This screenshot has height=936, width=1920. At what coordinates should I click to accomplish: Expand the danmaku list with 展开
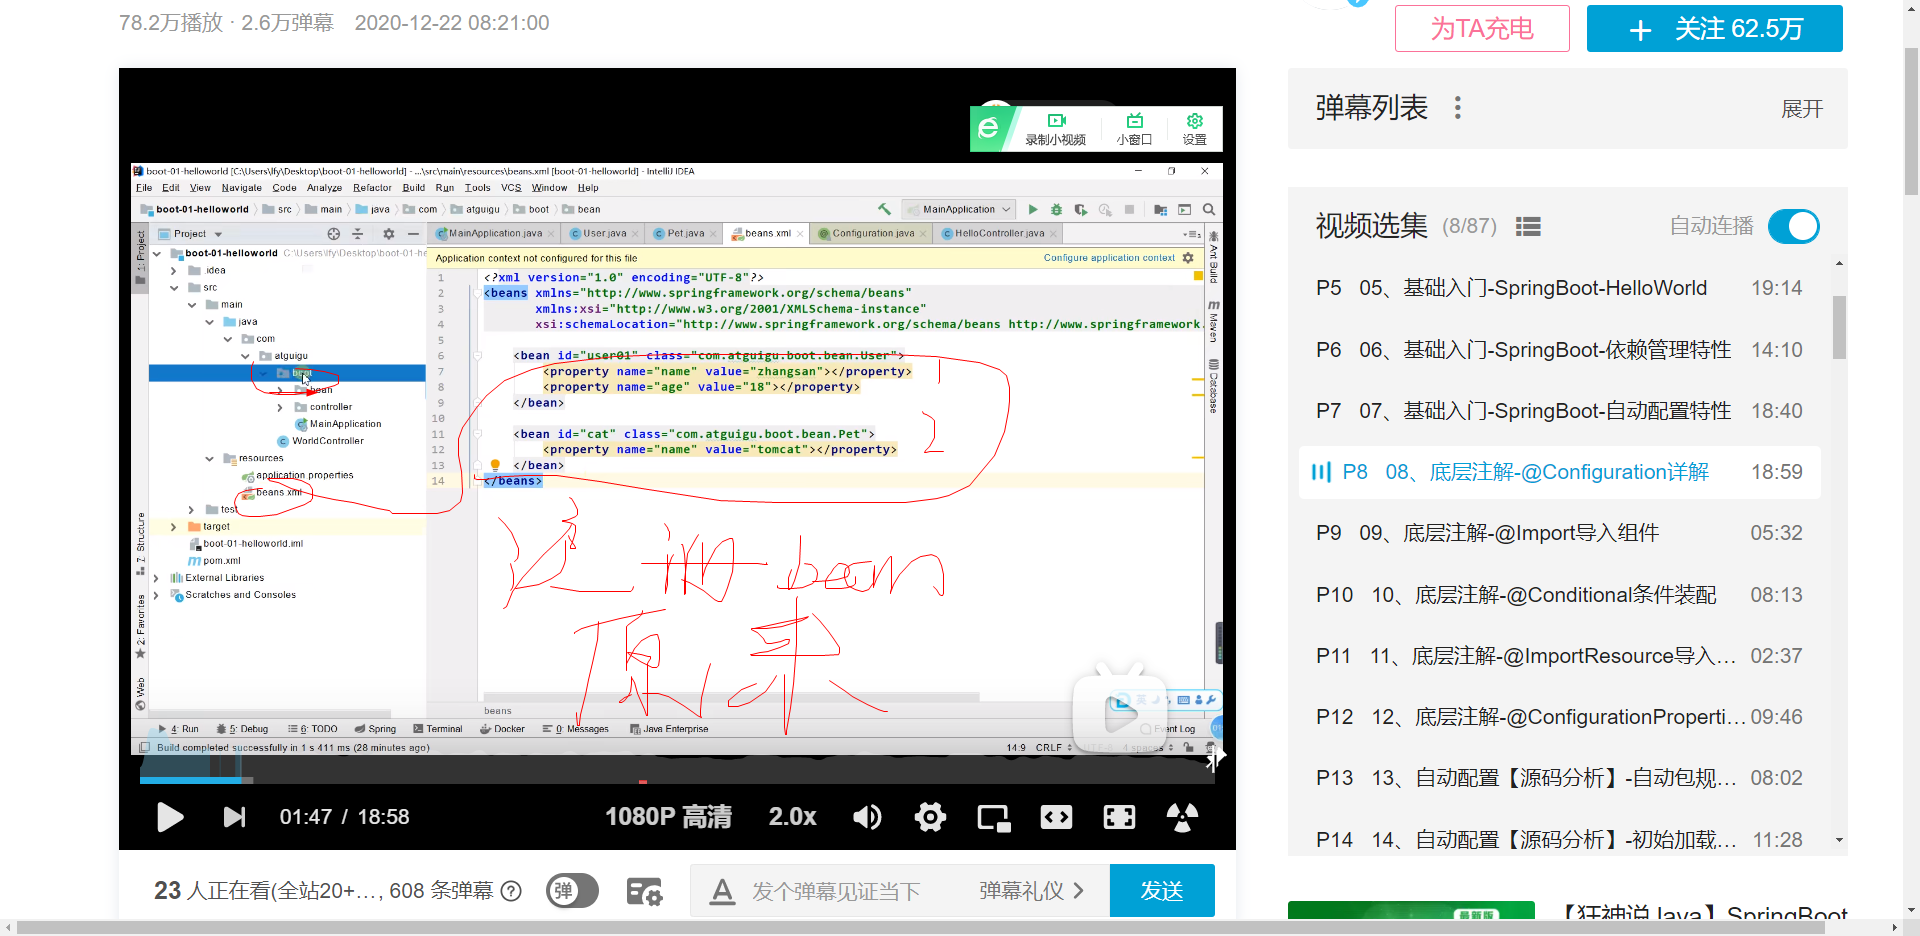click(1802, 109)
